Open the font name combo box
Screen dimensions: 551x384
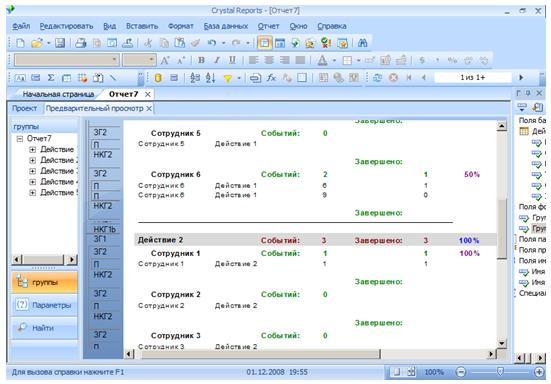[x=67, y=60]
